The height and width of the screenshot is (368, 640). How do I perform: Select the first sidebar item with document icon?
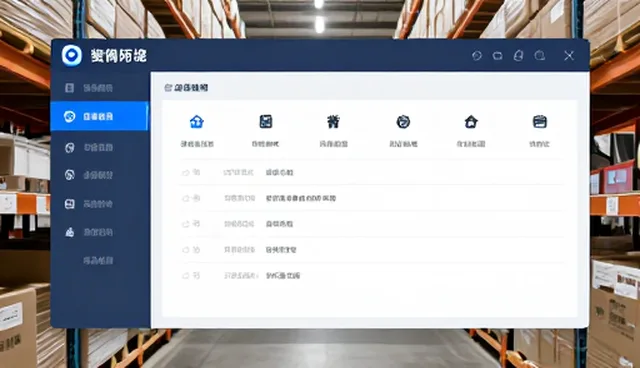pyautogui.click(x=100, y=88)
